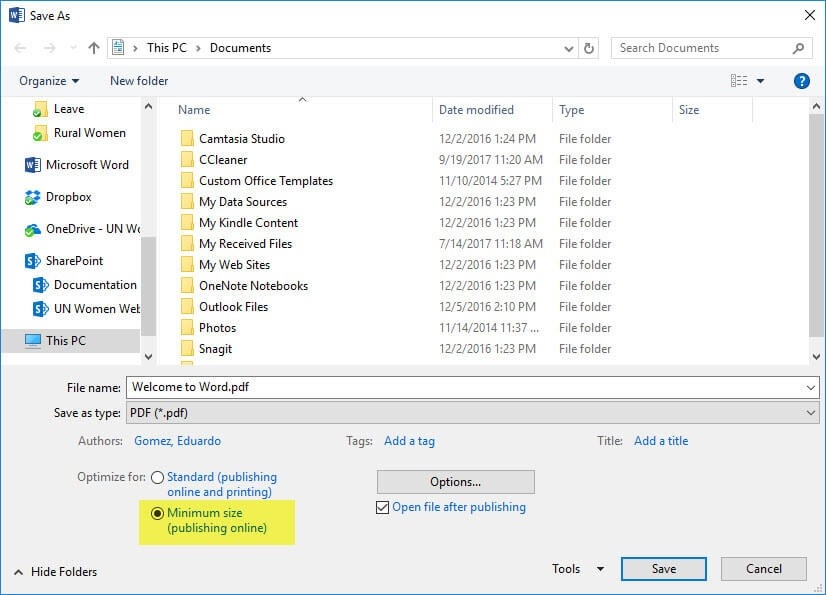826x595 pixels.
Task: Open the Save as type combo box
Action: point(473,413)
